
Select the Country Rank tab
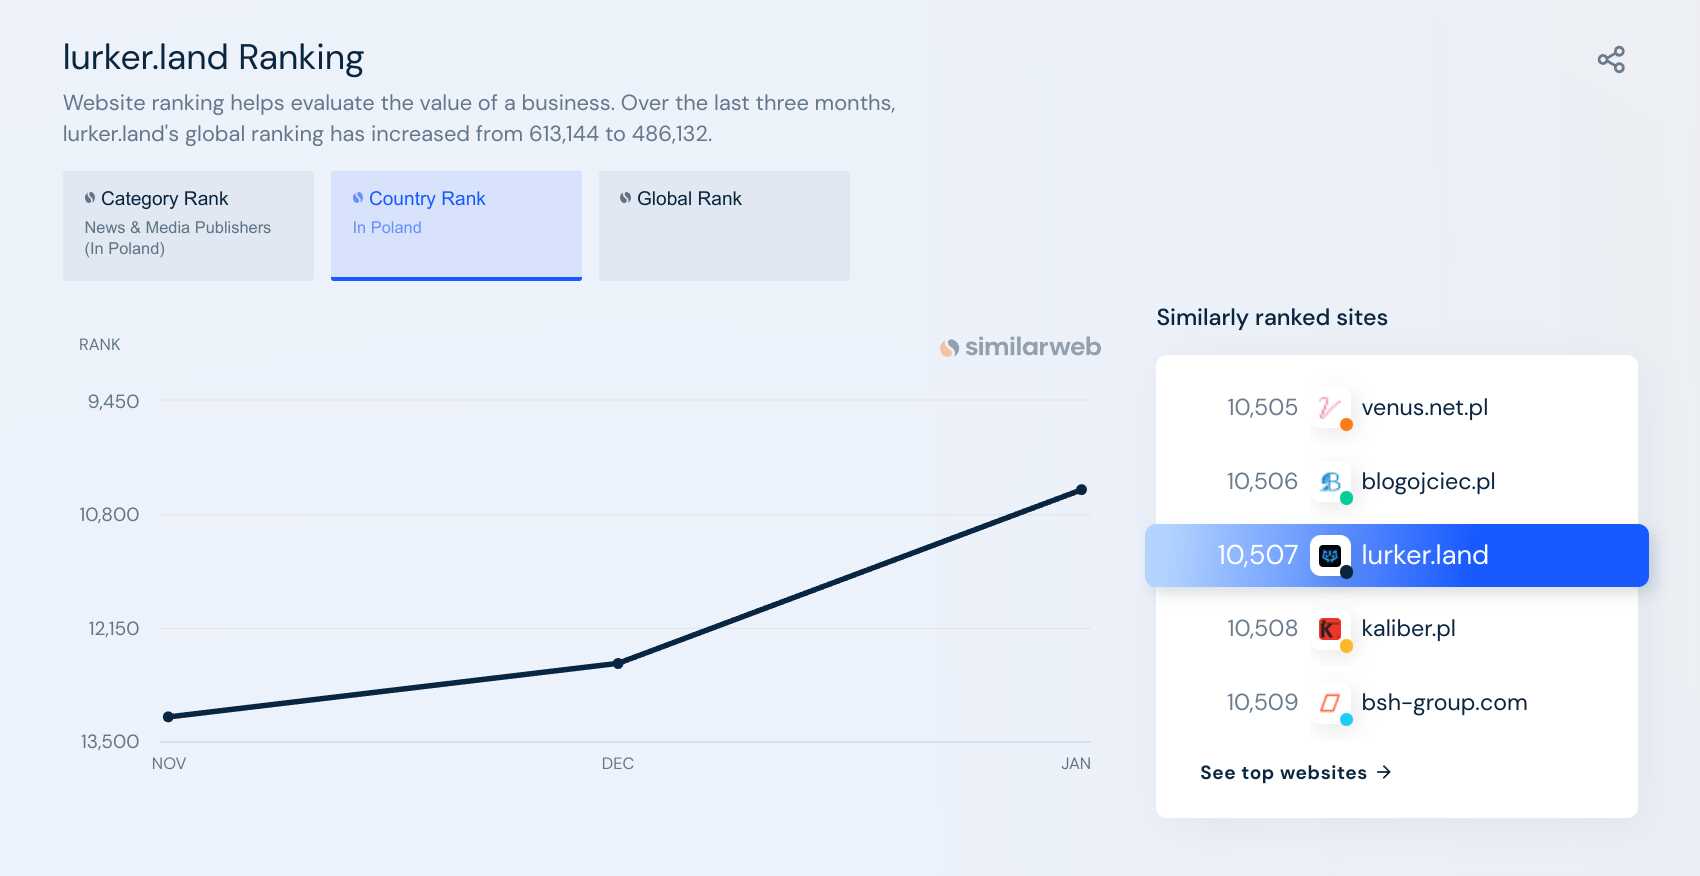456,225
